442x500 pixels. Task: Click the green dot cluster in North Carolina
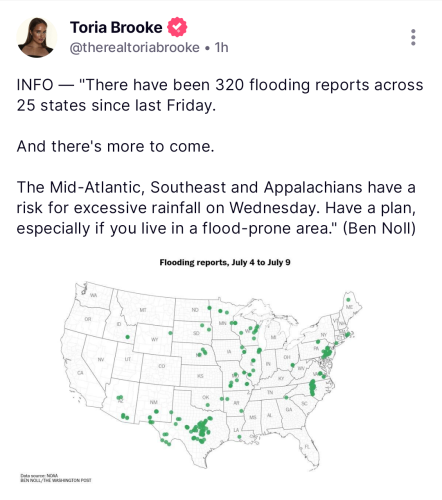coord(312,387)
